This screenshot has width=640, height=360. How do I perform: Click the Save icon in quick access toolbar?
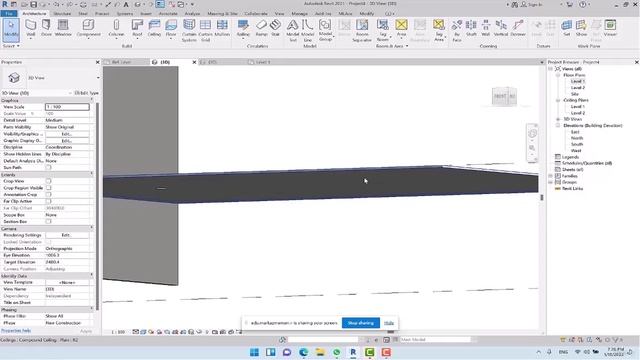[x=33, y=4]
